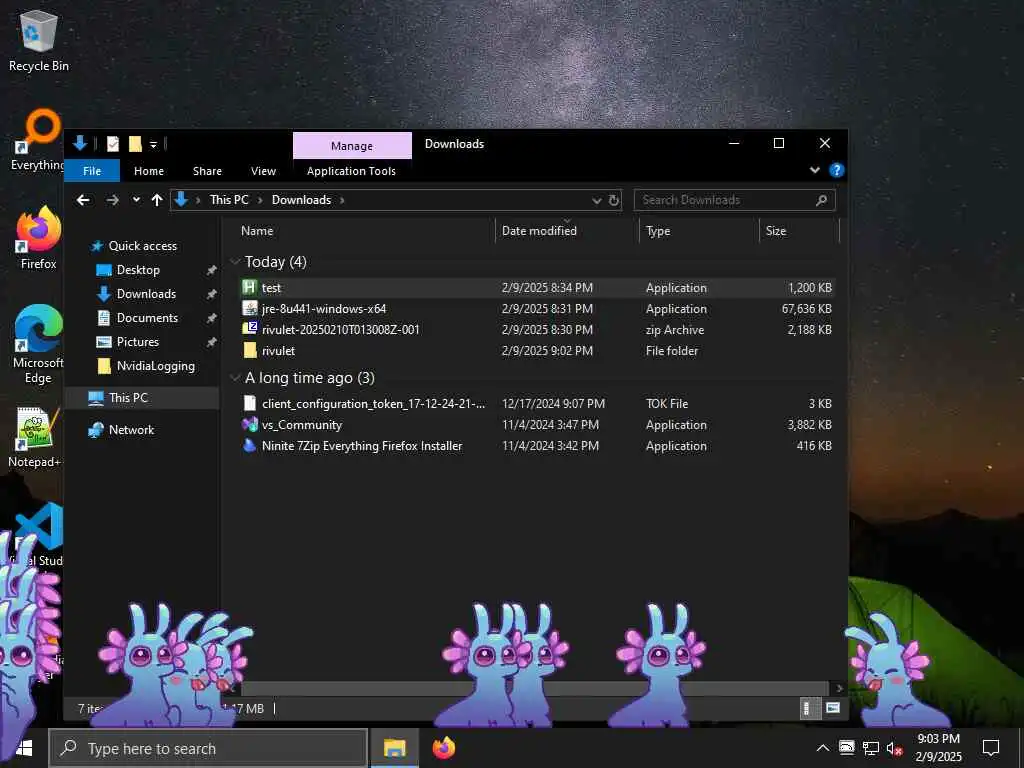The height and width of the screenshot is (768, 1024).
Task: Select the rivulet-20250210T013008Z-001 zip archive
Action: (536, 330)
